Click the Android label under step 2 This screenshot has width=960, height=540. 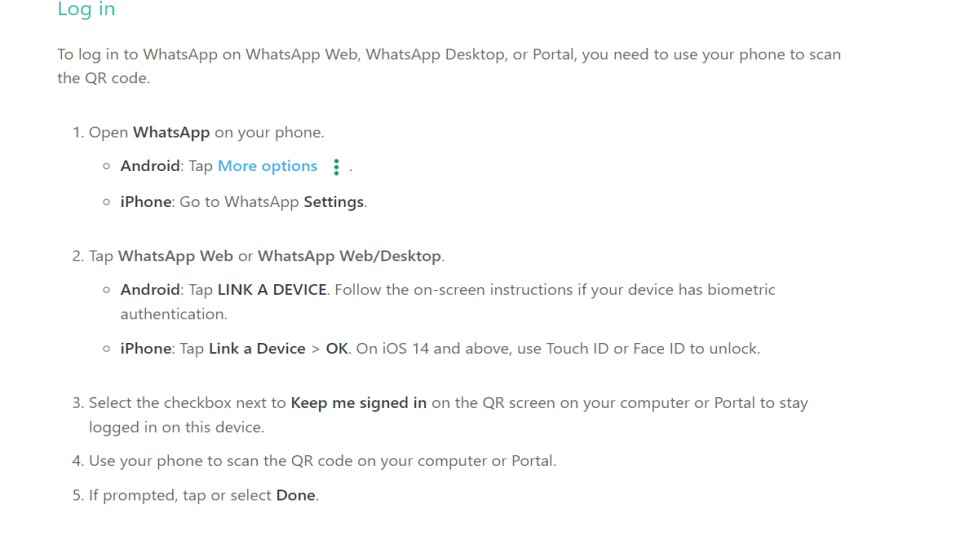point(150,290)
